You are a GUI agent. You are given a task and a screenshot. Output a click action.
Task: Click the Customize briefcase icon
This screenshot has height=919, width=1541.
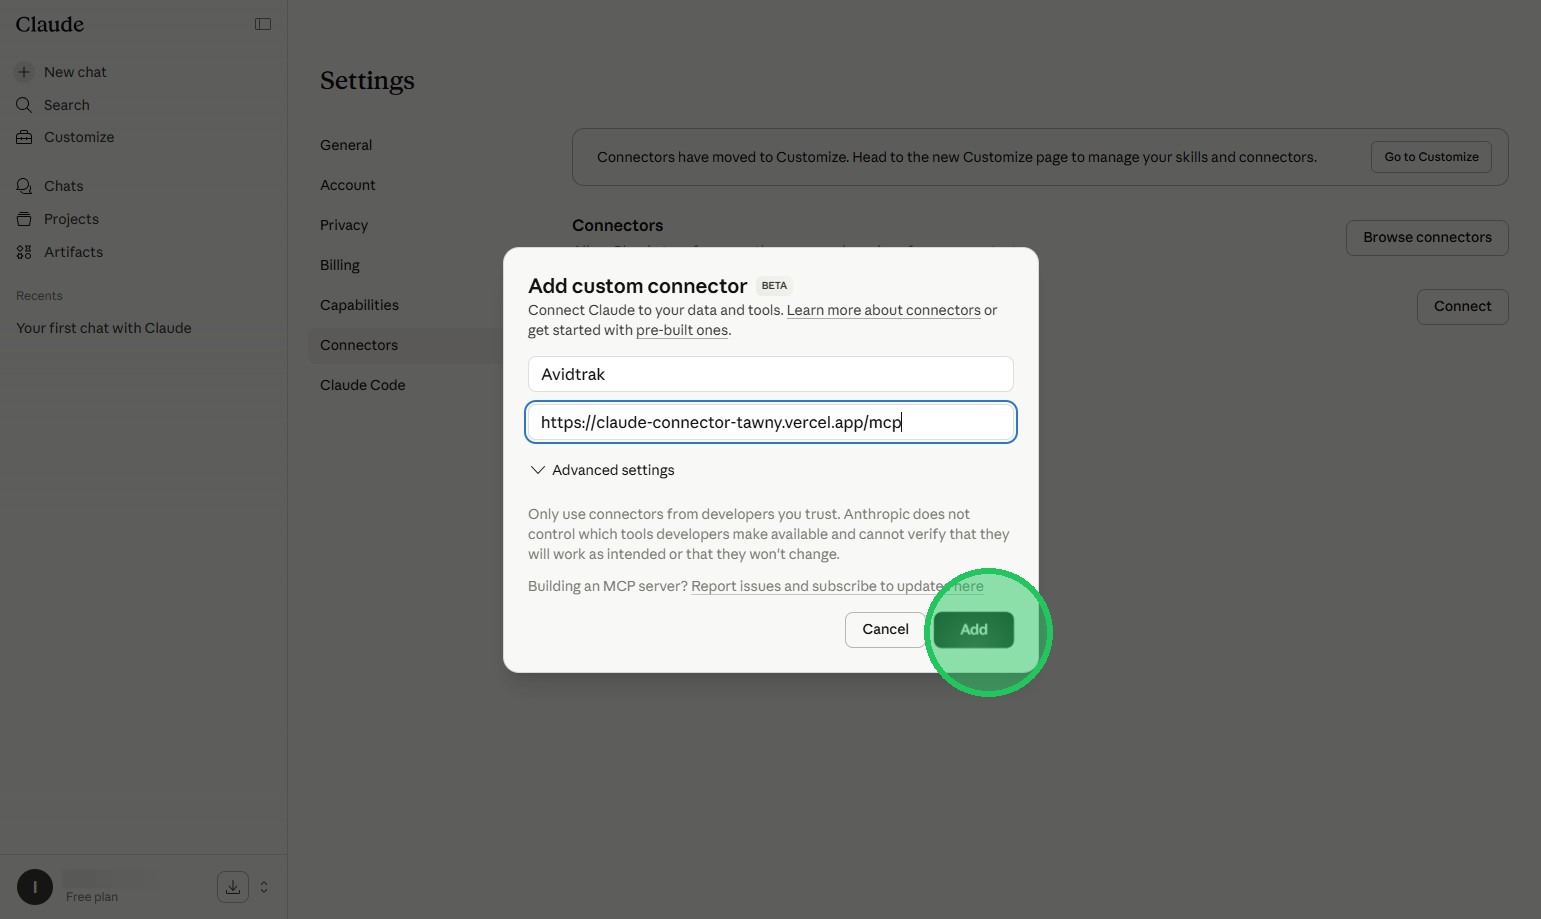tap(24, 137)
